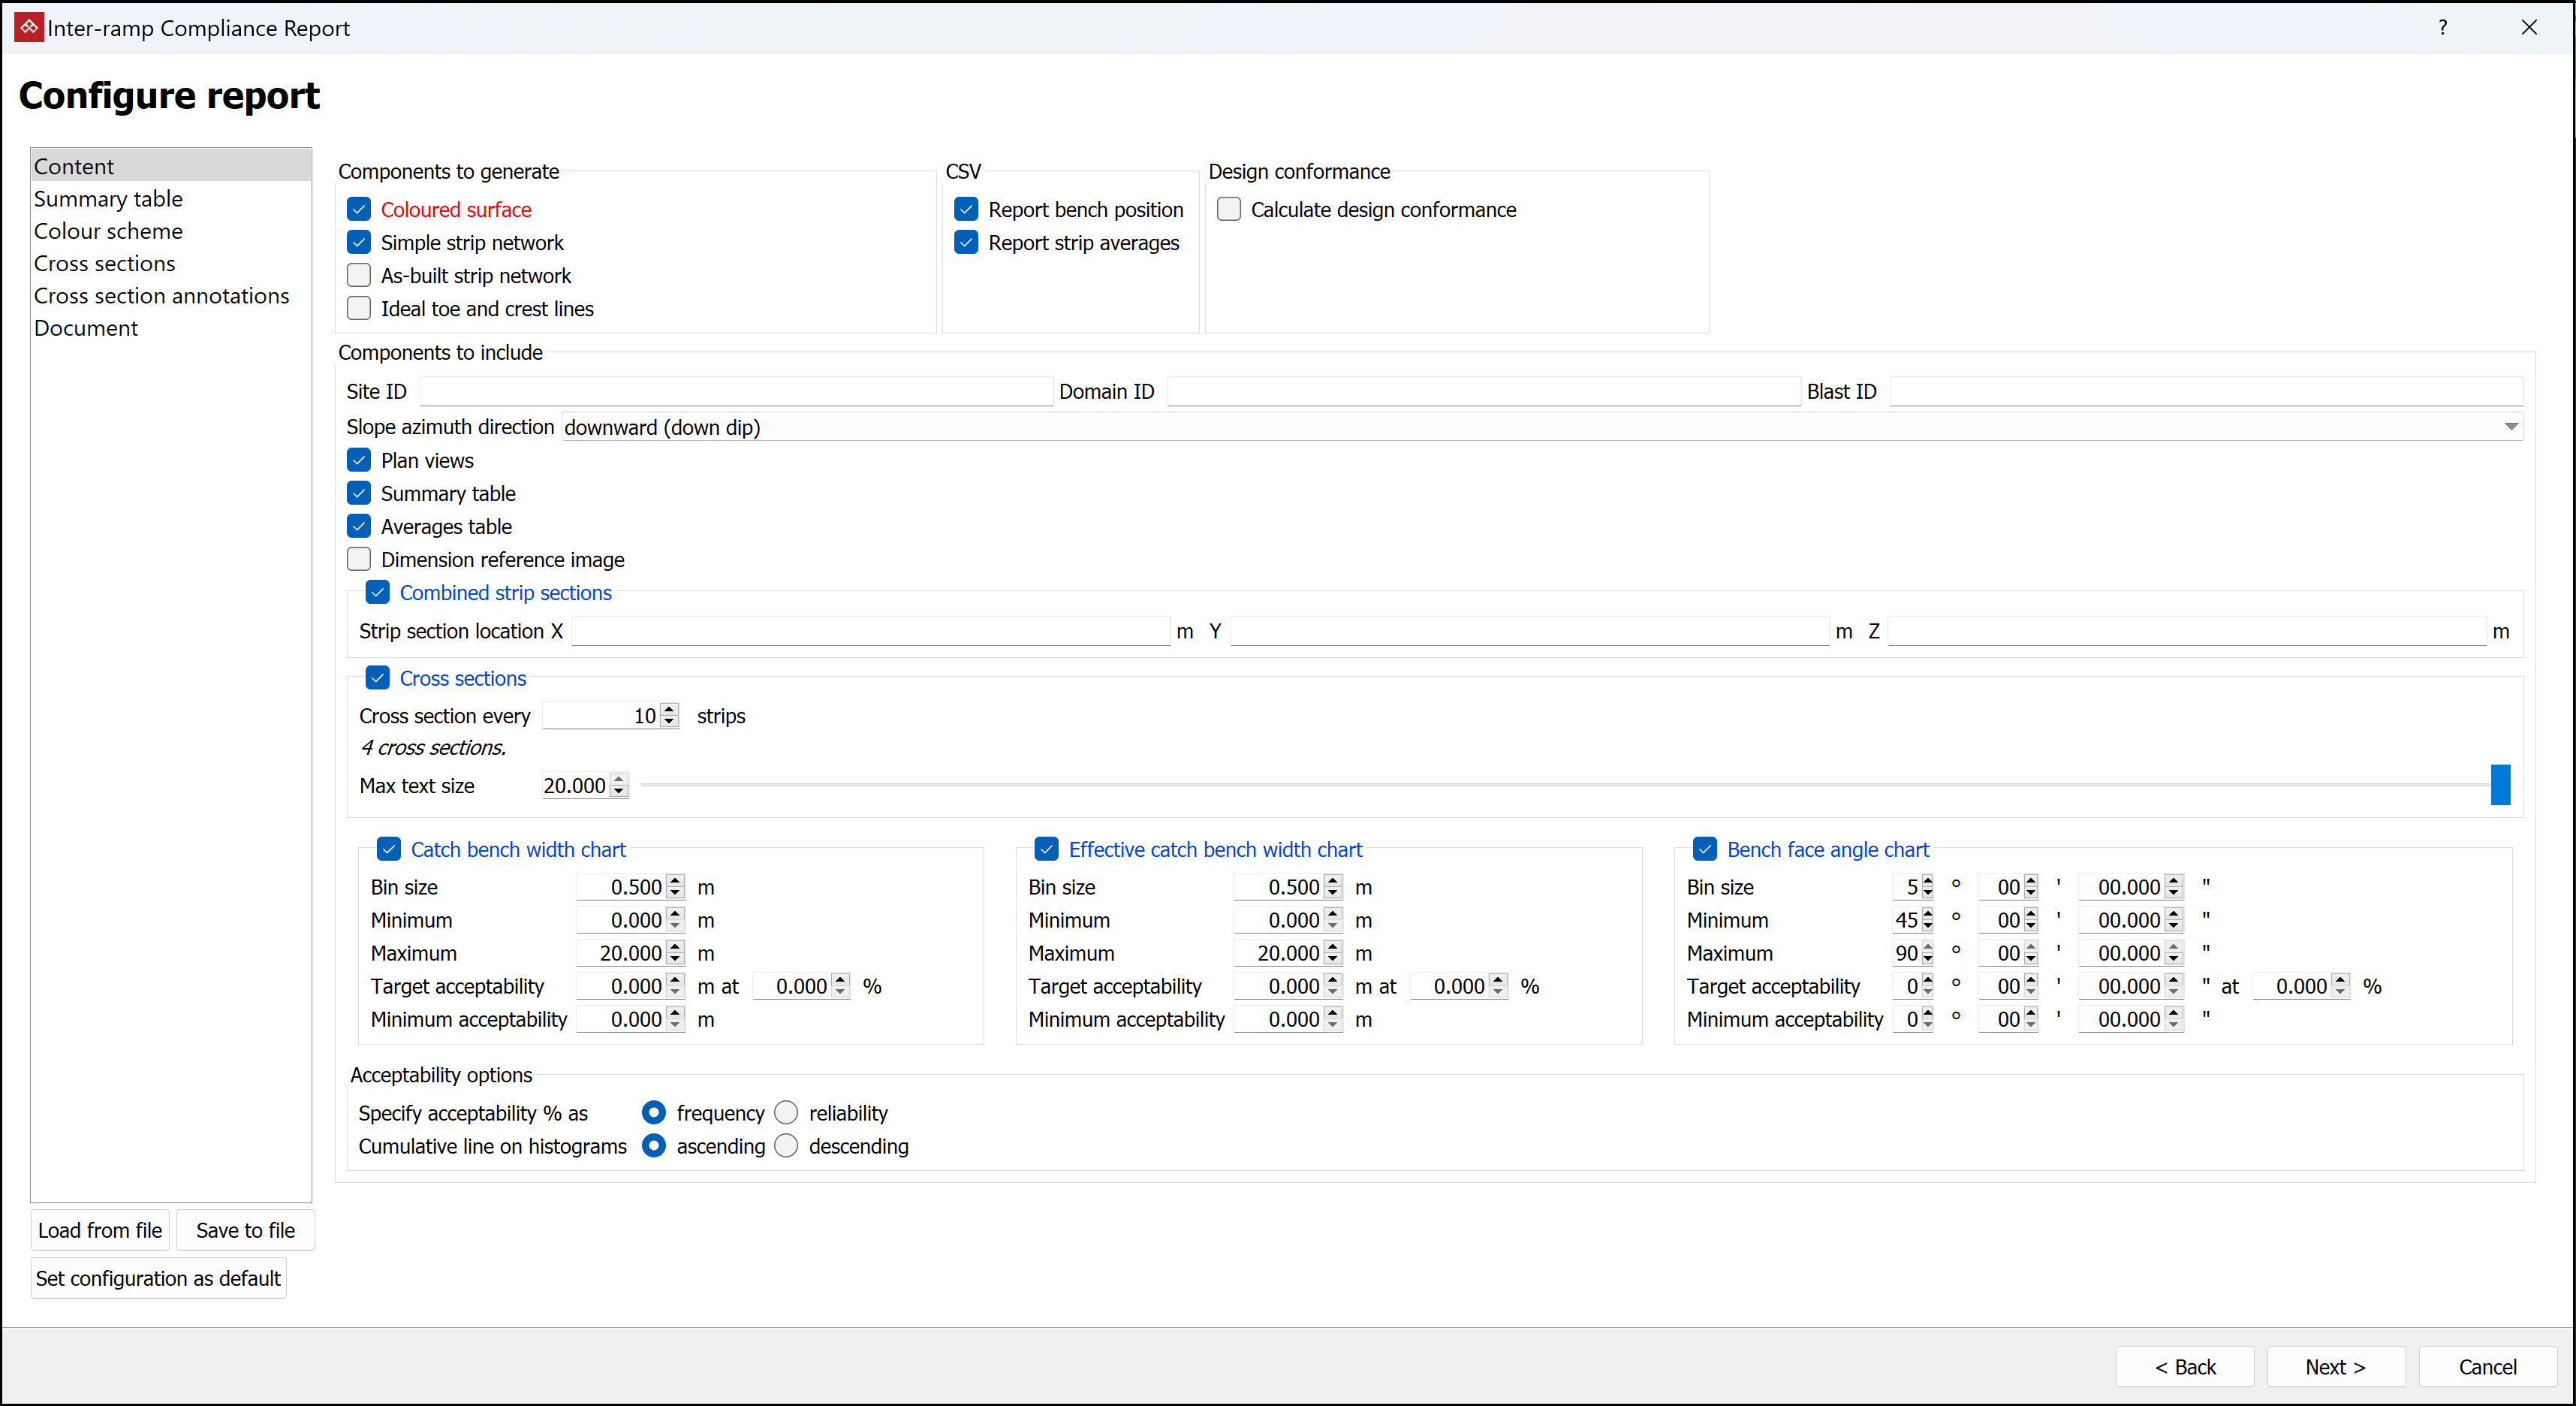Click Save to file button
The height and width of the screenshot is (1406, 2576).
point(245,1230)
